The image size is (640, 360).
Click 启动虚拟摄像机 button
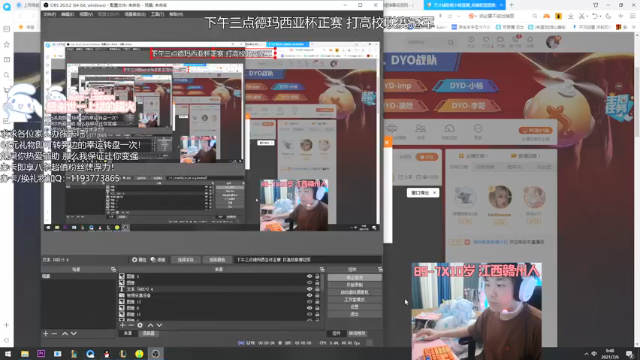(354, 292)
